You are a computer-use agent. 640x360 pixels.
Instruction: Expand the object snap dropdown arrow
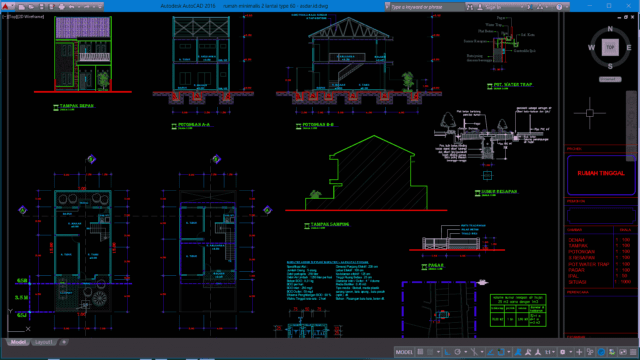click(x=509, y=352)
